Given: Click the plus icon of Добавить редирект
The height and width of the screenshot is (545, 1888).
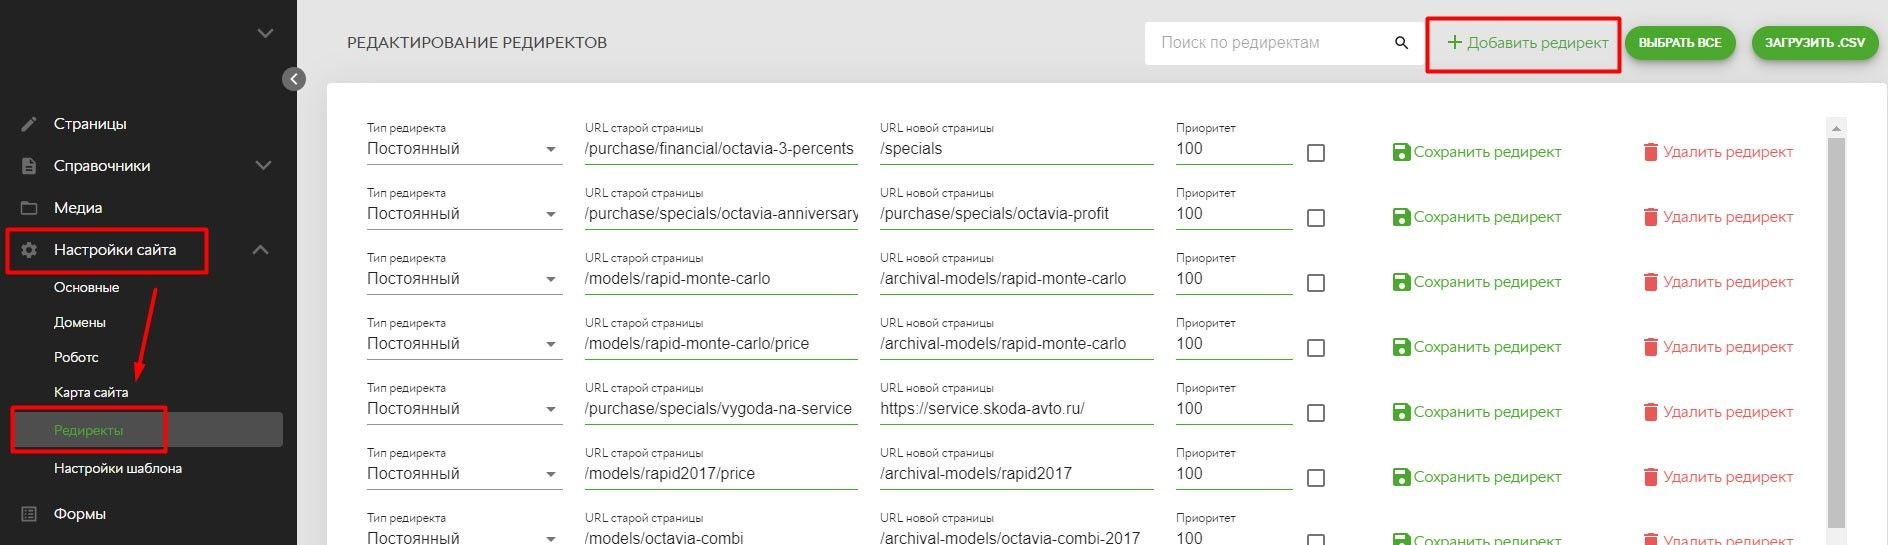Looking at the screenshot, I should coord(1455,43).
